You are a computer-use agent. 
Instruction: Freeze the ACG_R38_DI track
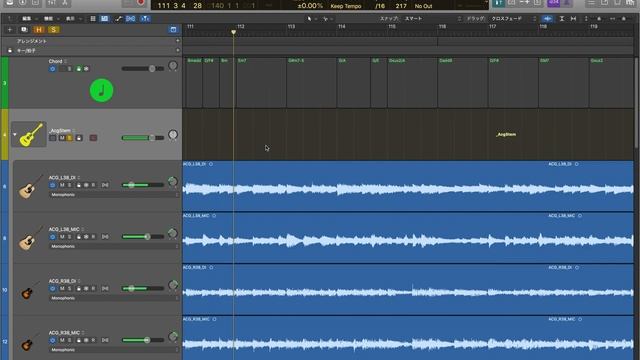(x=86, y=289)
